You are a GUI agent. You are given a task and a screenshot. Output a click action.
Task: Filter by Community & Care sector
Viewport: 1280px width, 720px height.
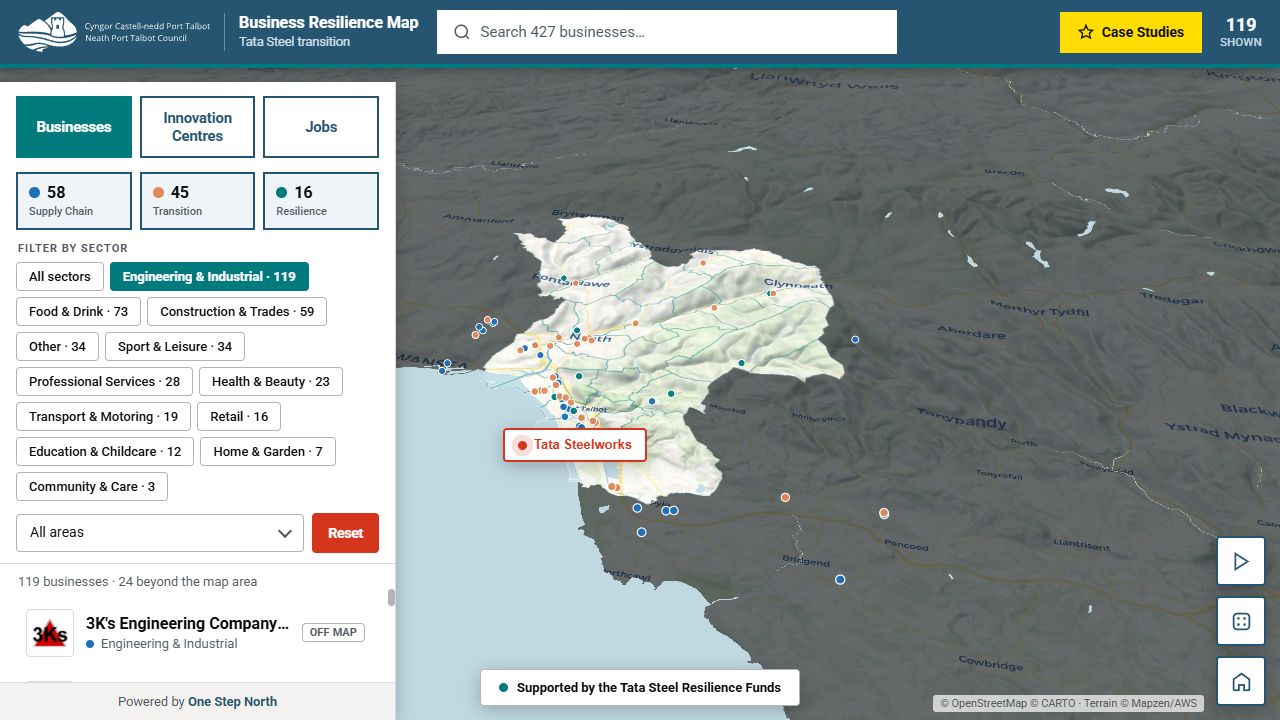point(92,487)
